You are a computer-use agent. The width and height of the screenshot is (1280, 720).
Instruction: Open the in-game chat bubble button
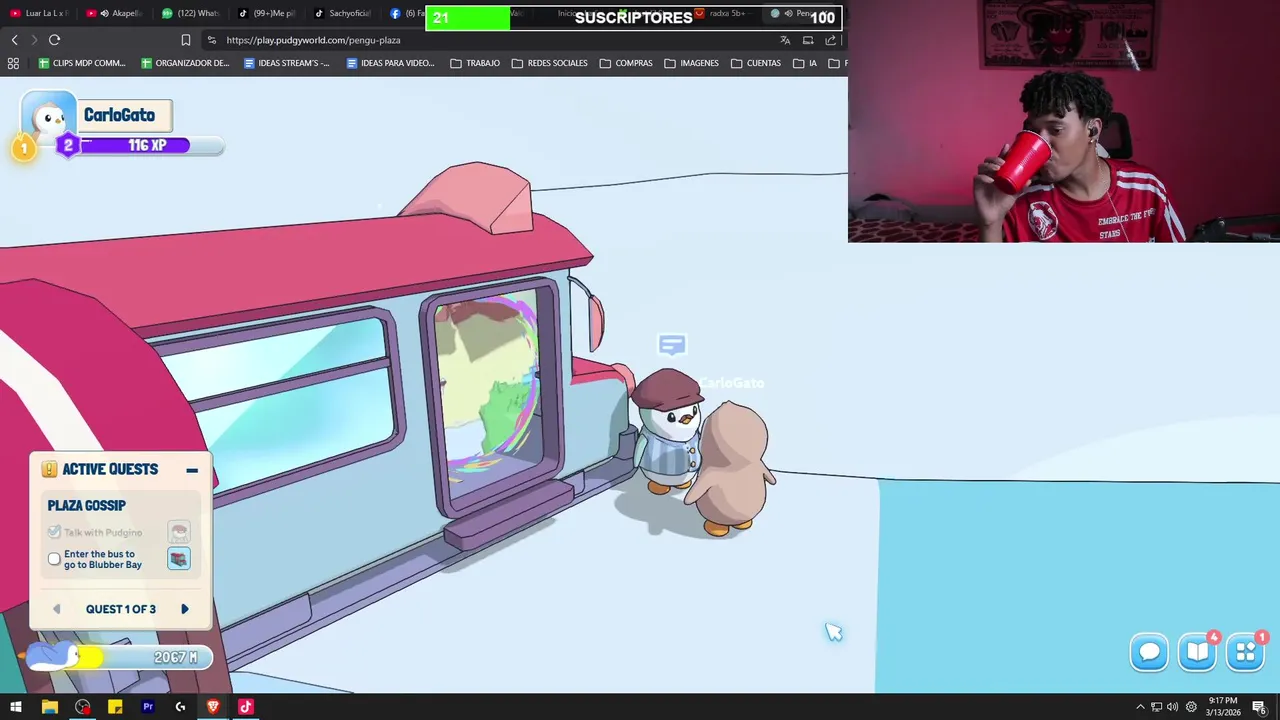pos(1149,653)
